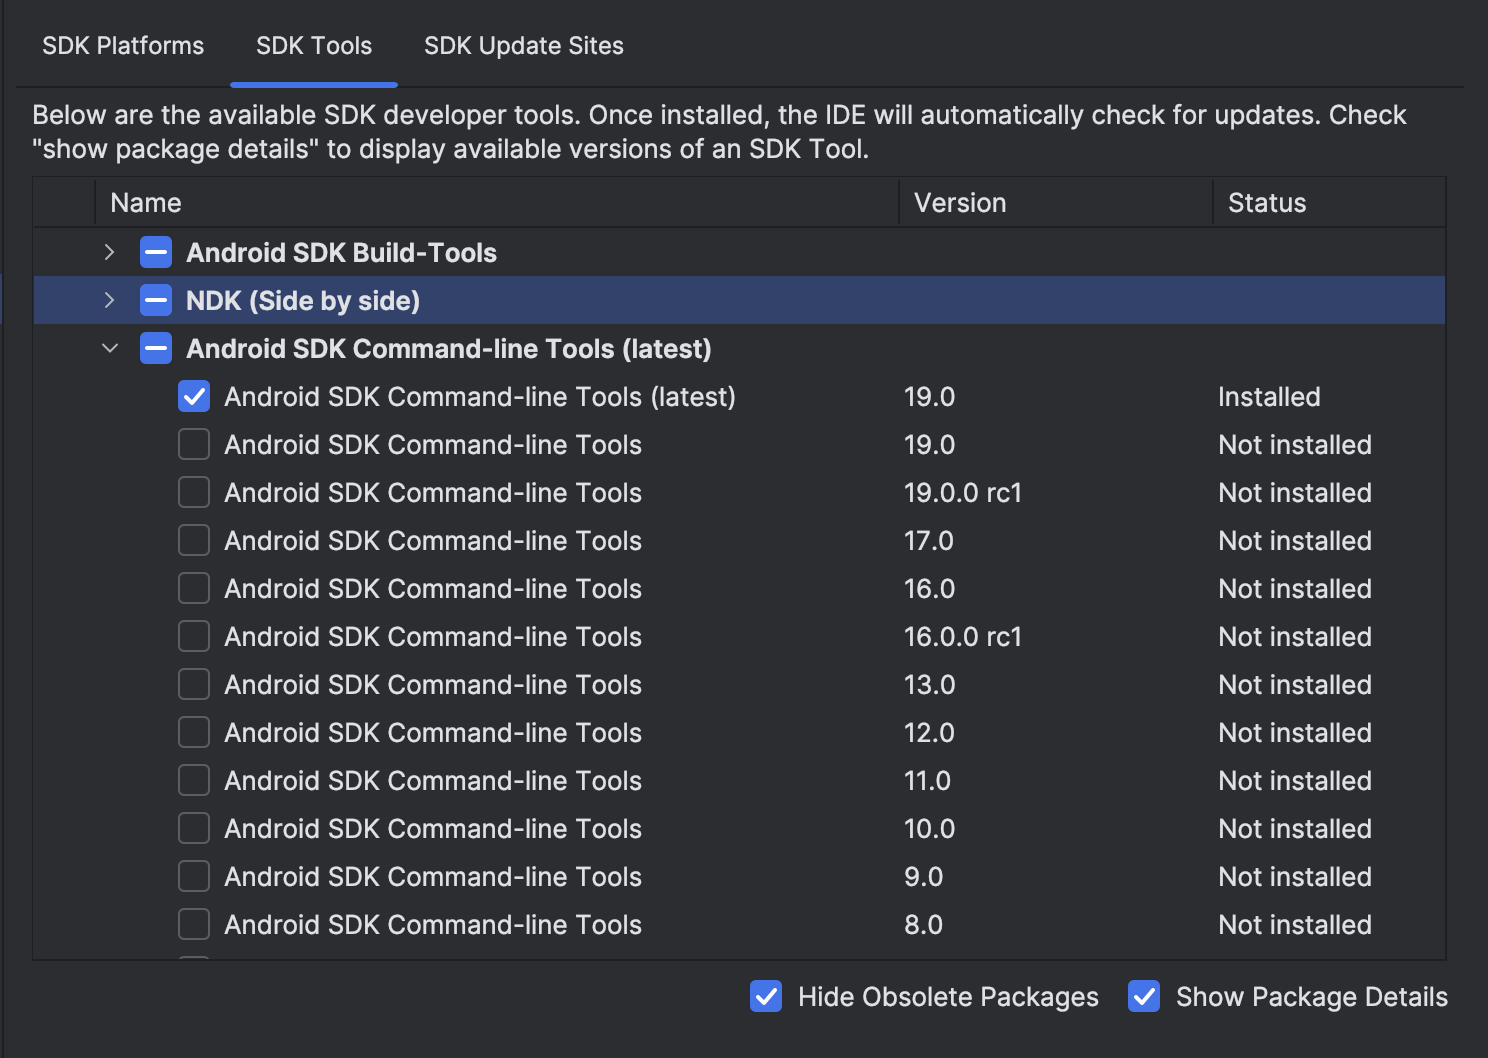
Task: Collapse Android SDK Command-line Tools (latest) group
Action: click(x=110, y=348)
